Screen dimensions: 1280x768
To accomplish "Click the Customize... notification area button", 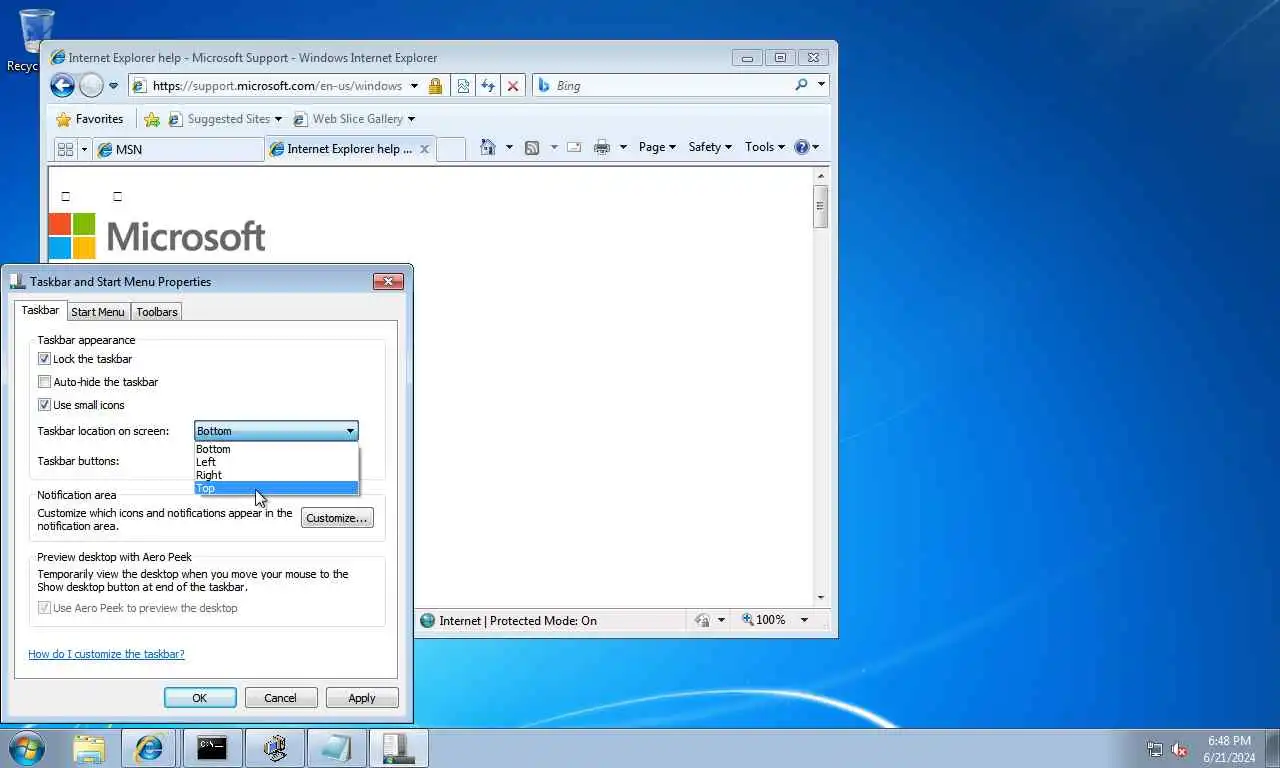I will click(x=337, y=518).
